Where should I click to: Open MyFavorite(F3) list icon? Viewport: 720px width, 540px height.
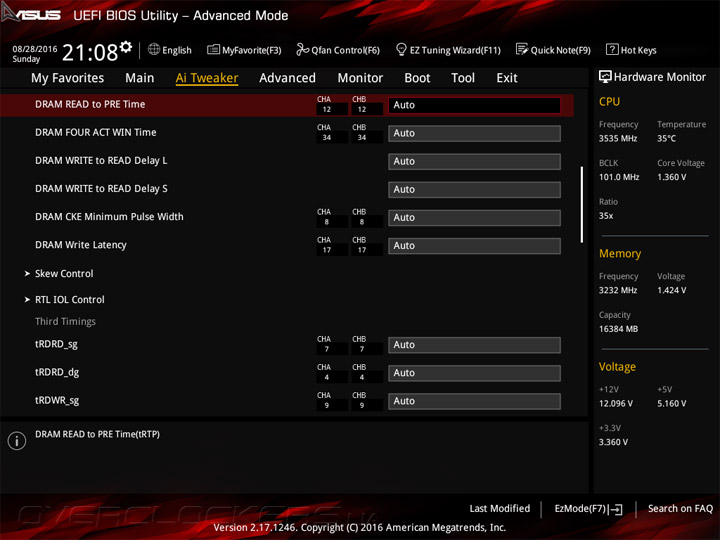click(213, 49)
